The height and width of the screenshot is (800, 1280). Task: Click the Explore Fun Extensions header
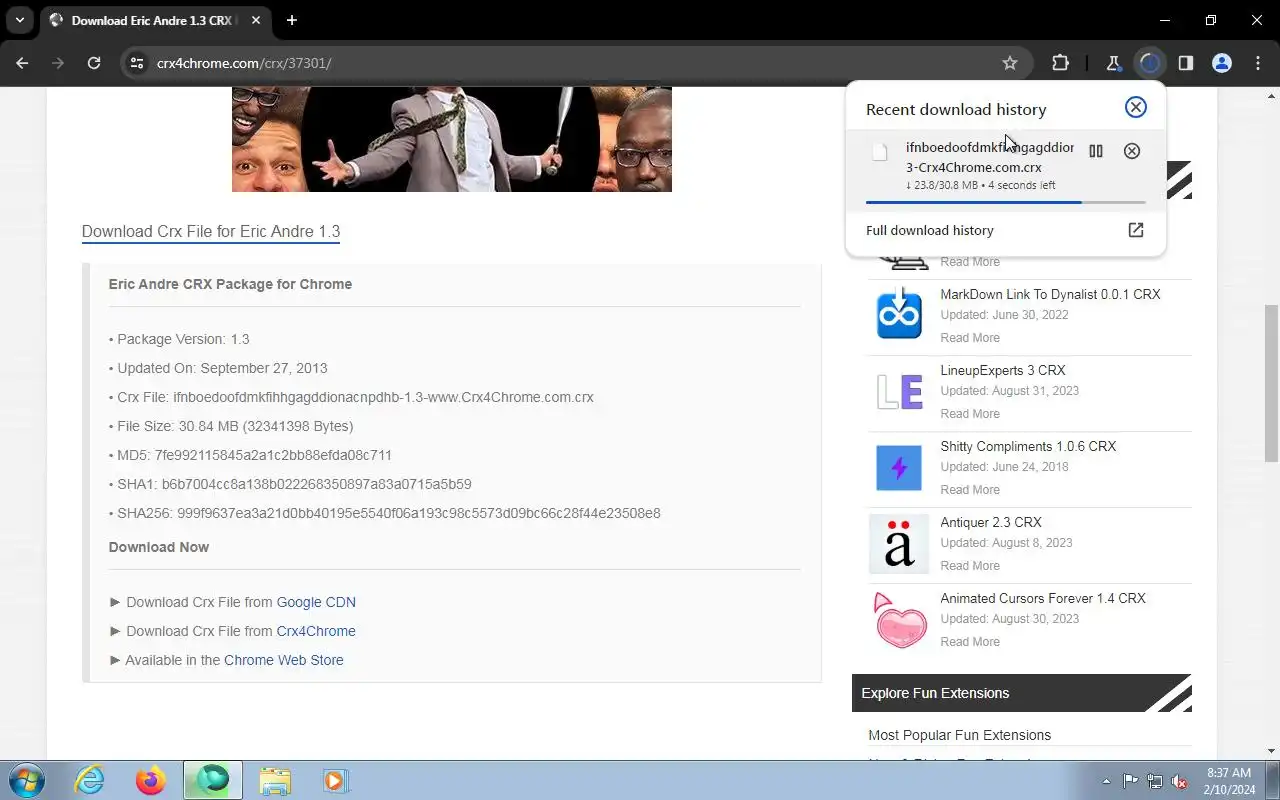(x=1022, y=693)
